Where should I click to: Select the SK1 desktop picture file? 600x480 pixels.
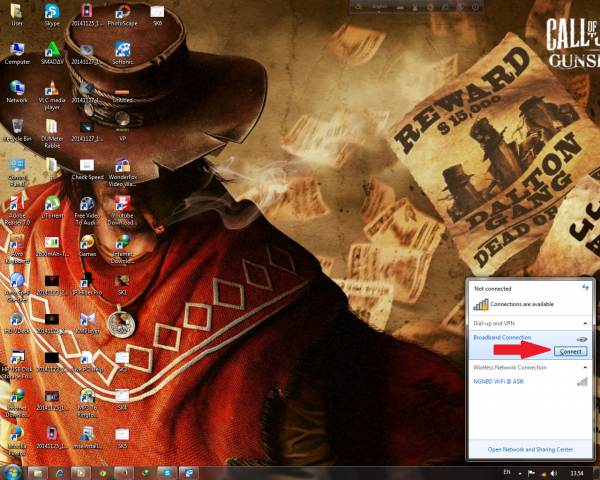pyautogui.click(x=122, y=284)
